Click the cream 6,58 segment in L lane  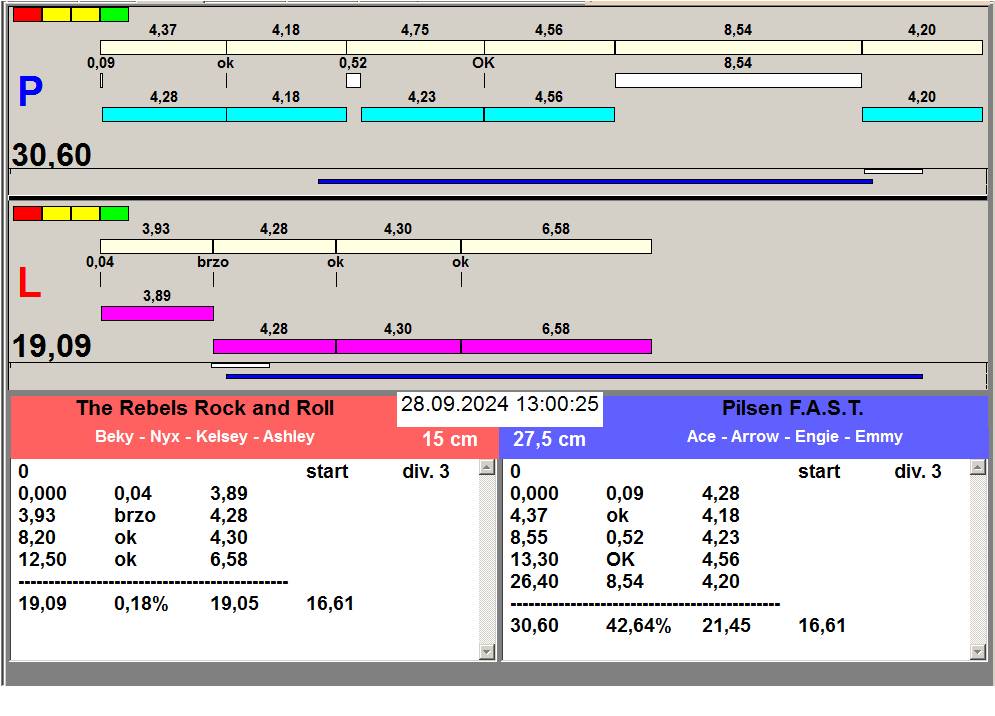click(x=556, y=246)
